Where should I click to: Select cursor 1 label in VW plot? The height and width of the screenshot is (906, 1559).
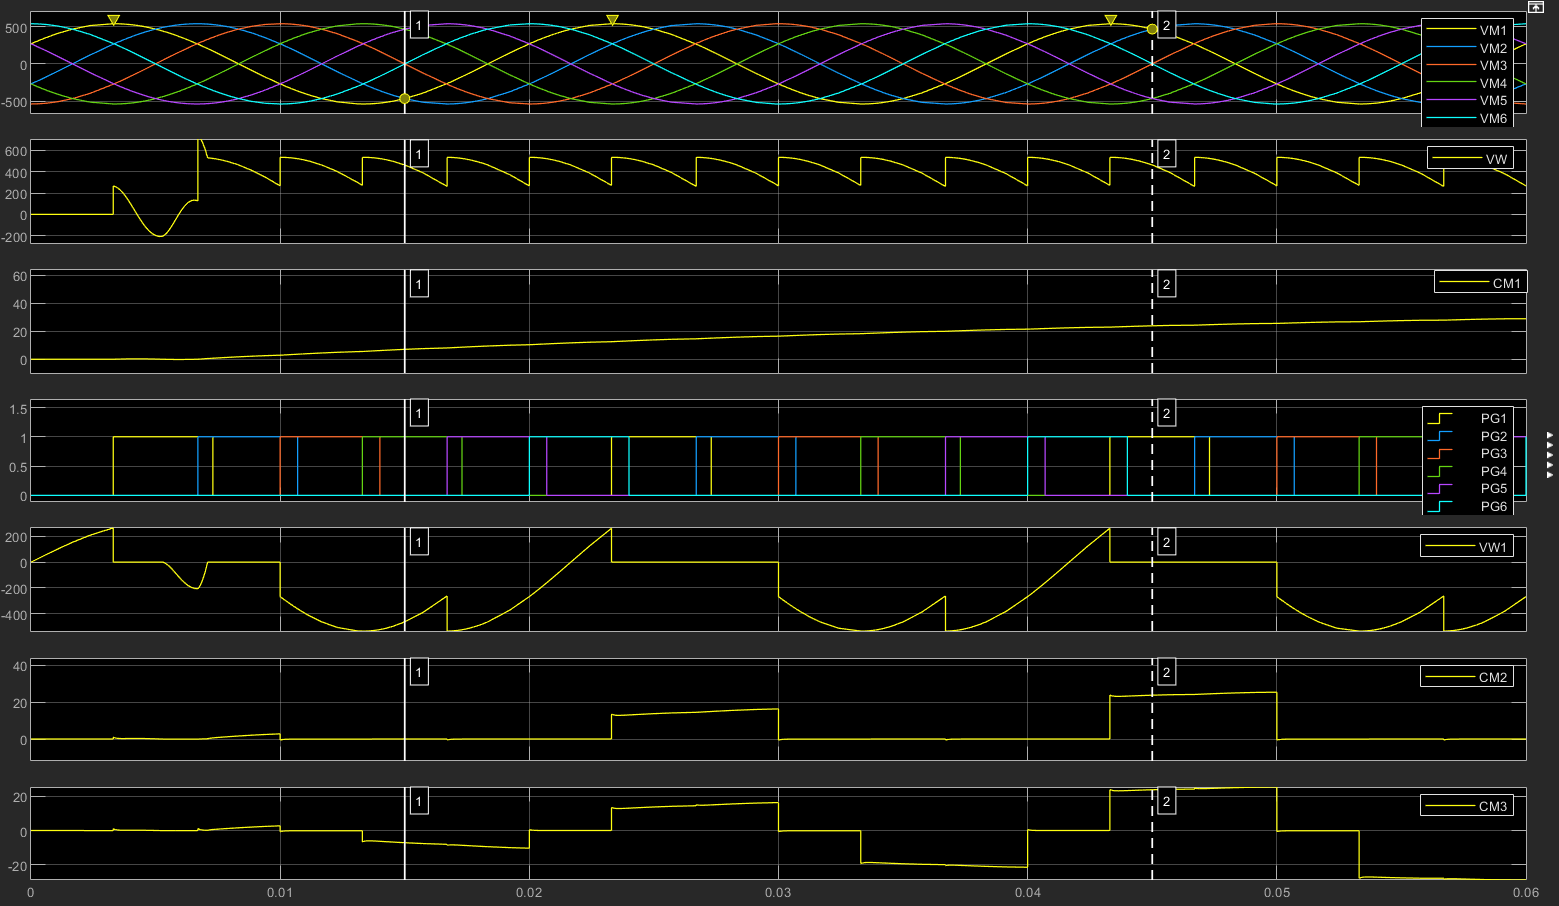(419, 154)
